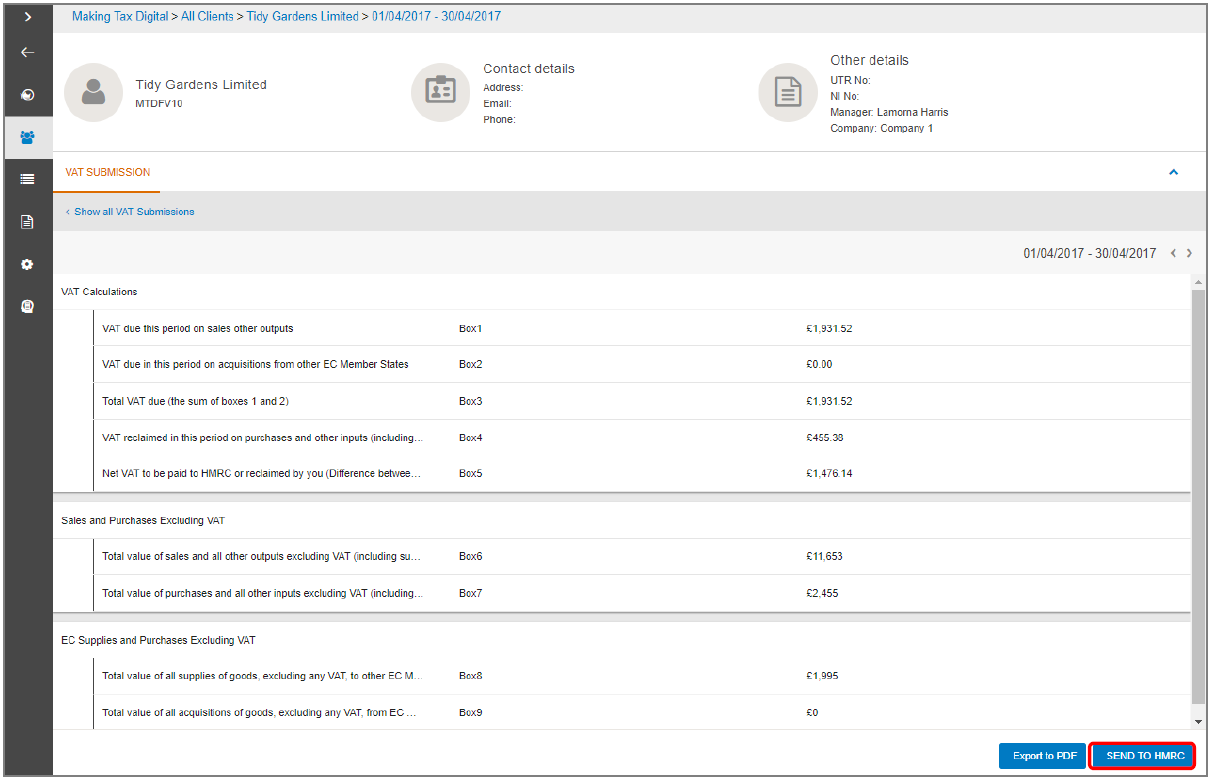The image size is (1213, 779).
Task: Click the client code MTDFV10
Action: 159,103
